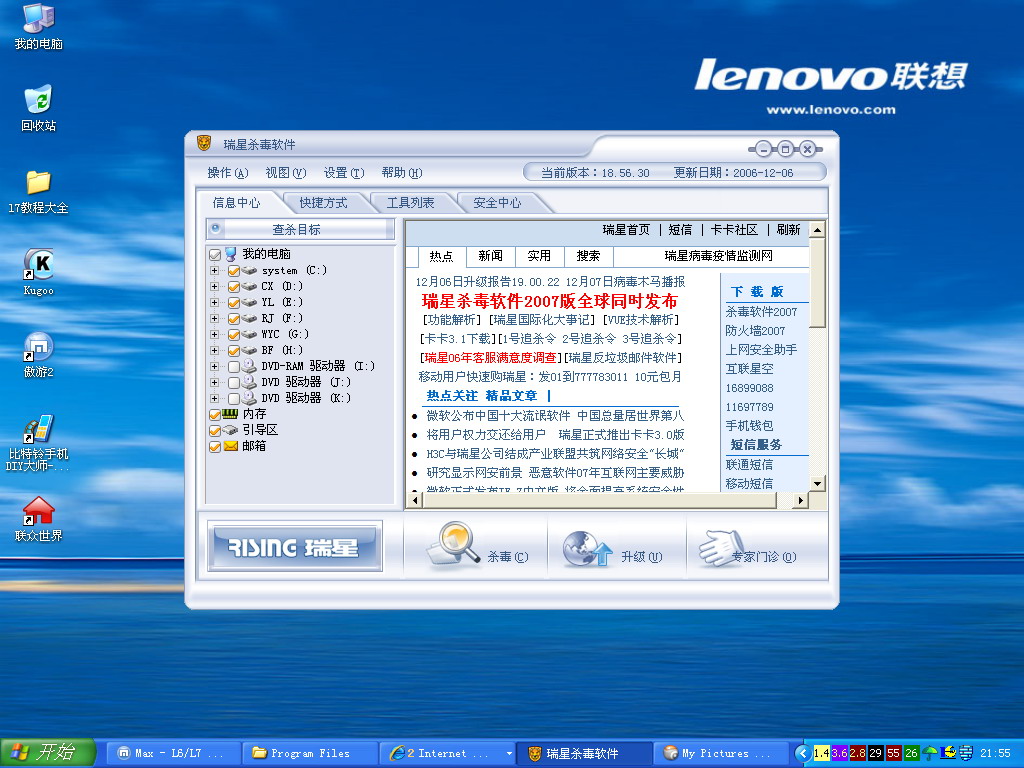Screen dimensions: 1024x768
Task: Click the news pane horizontal scrollbar thumb
Action: point(600,501)
